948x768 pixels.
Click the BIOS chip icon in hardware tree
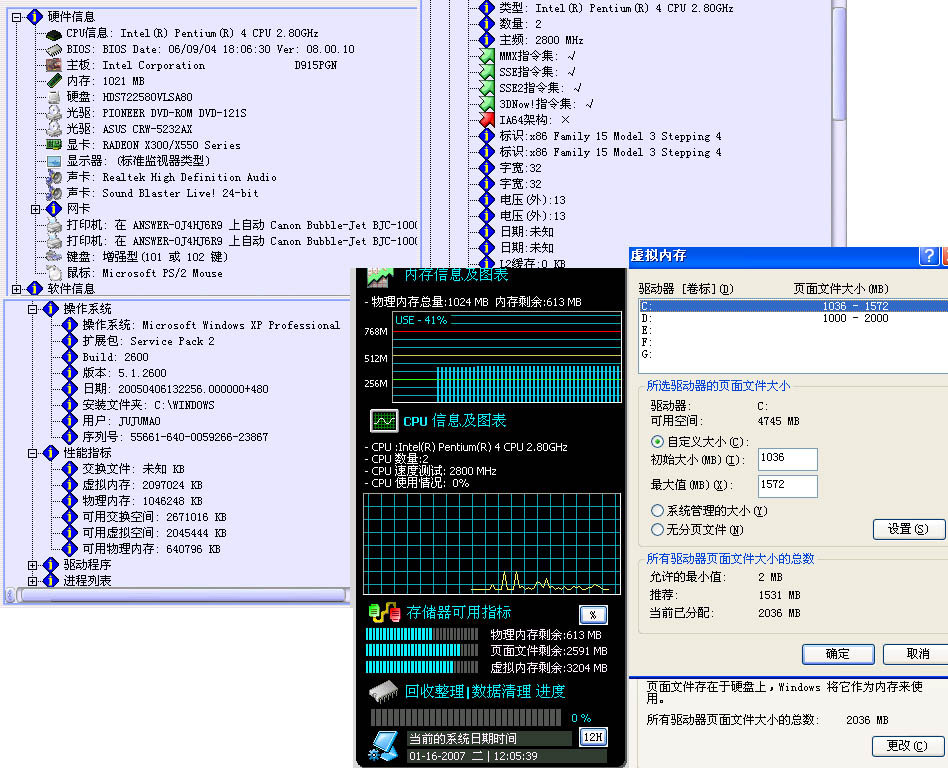[x=54, y=50]
